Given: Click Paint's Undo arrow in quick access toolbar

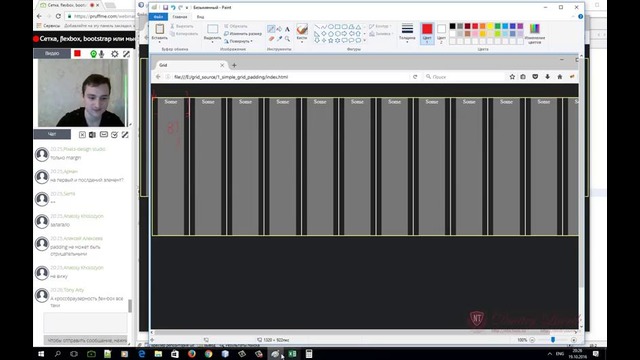Looking at the screenshot, I should pyautogui.click(x=173, y=7).
